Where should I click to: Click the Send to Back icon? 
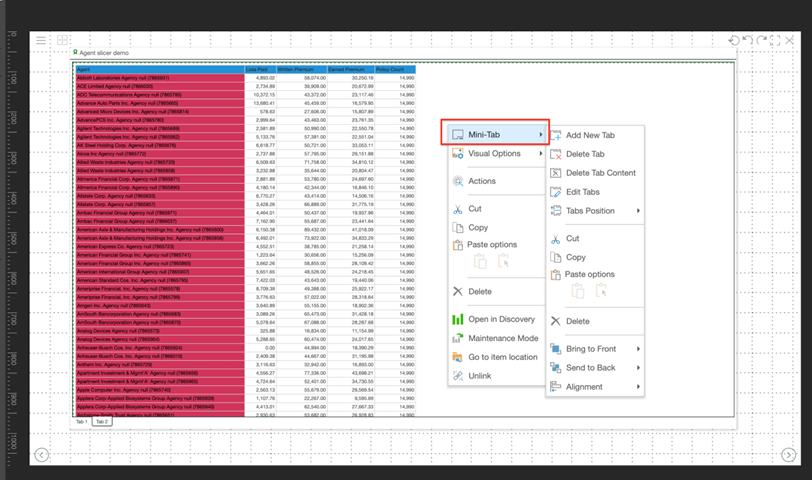click(556, 368)
